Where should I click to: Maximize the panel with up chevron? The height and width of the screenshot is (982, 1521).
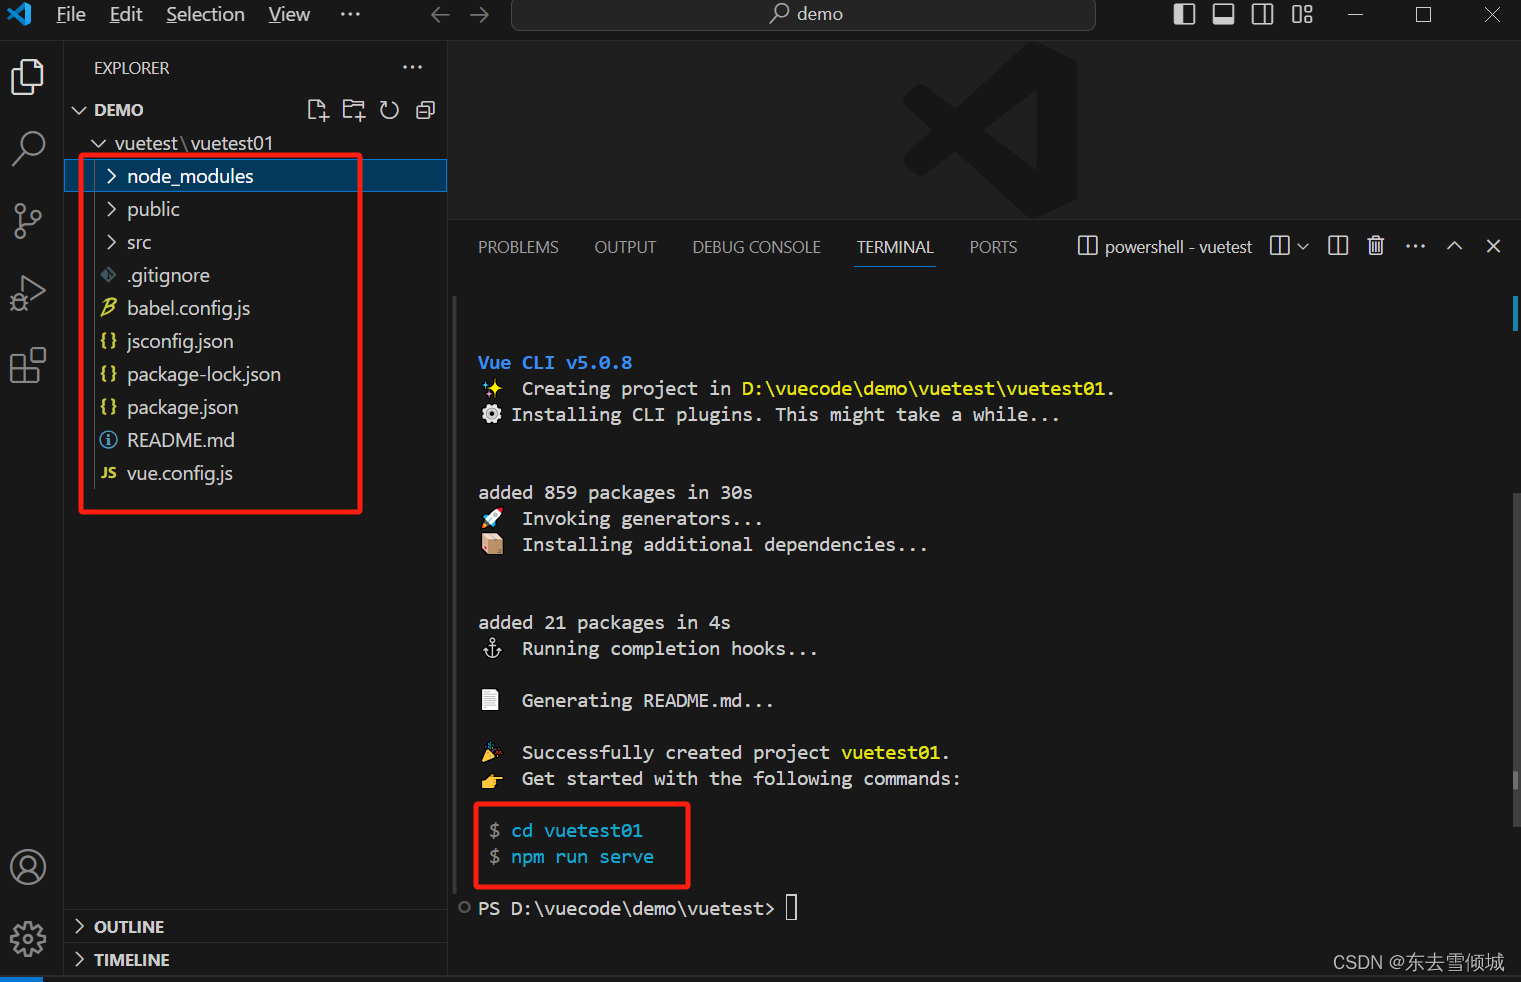(x=1455, y=246)
